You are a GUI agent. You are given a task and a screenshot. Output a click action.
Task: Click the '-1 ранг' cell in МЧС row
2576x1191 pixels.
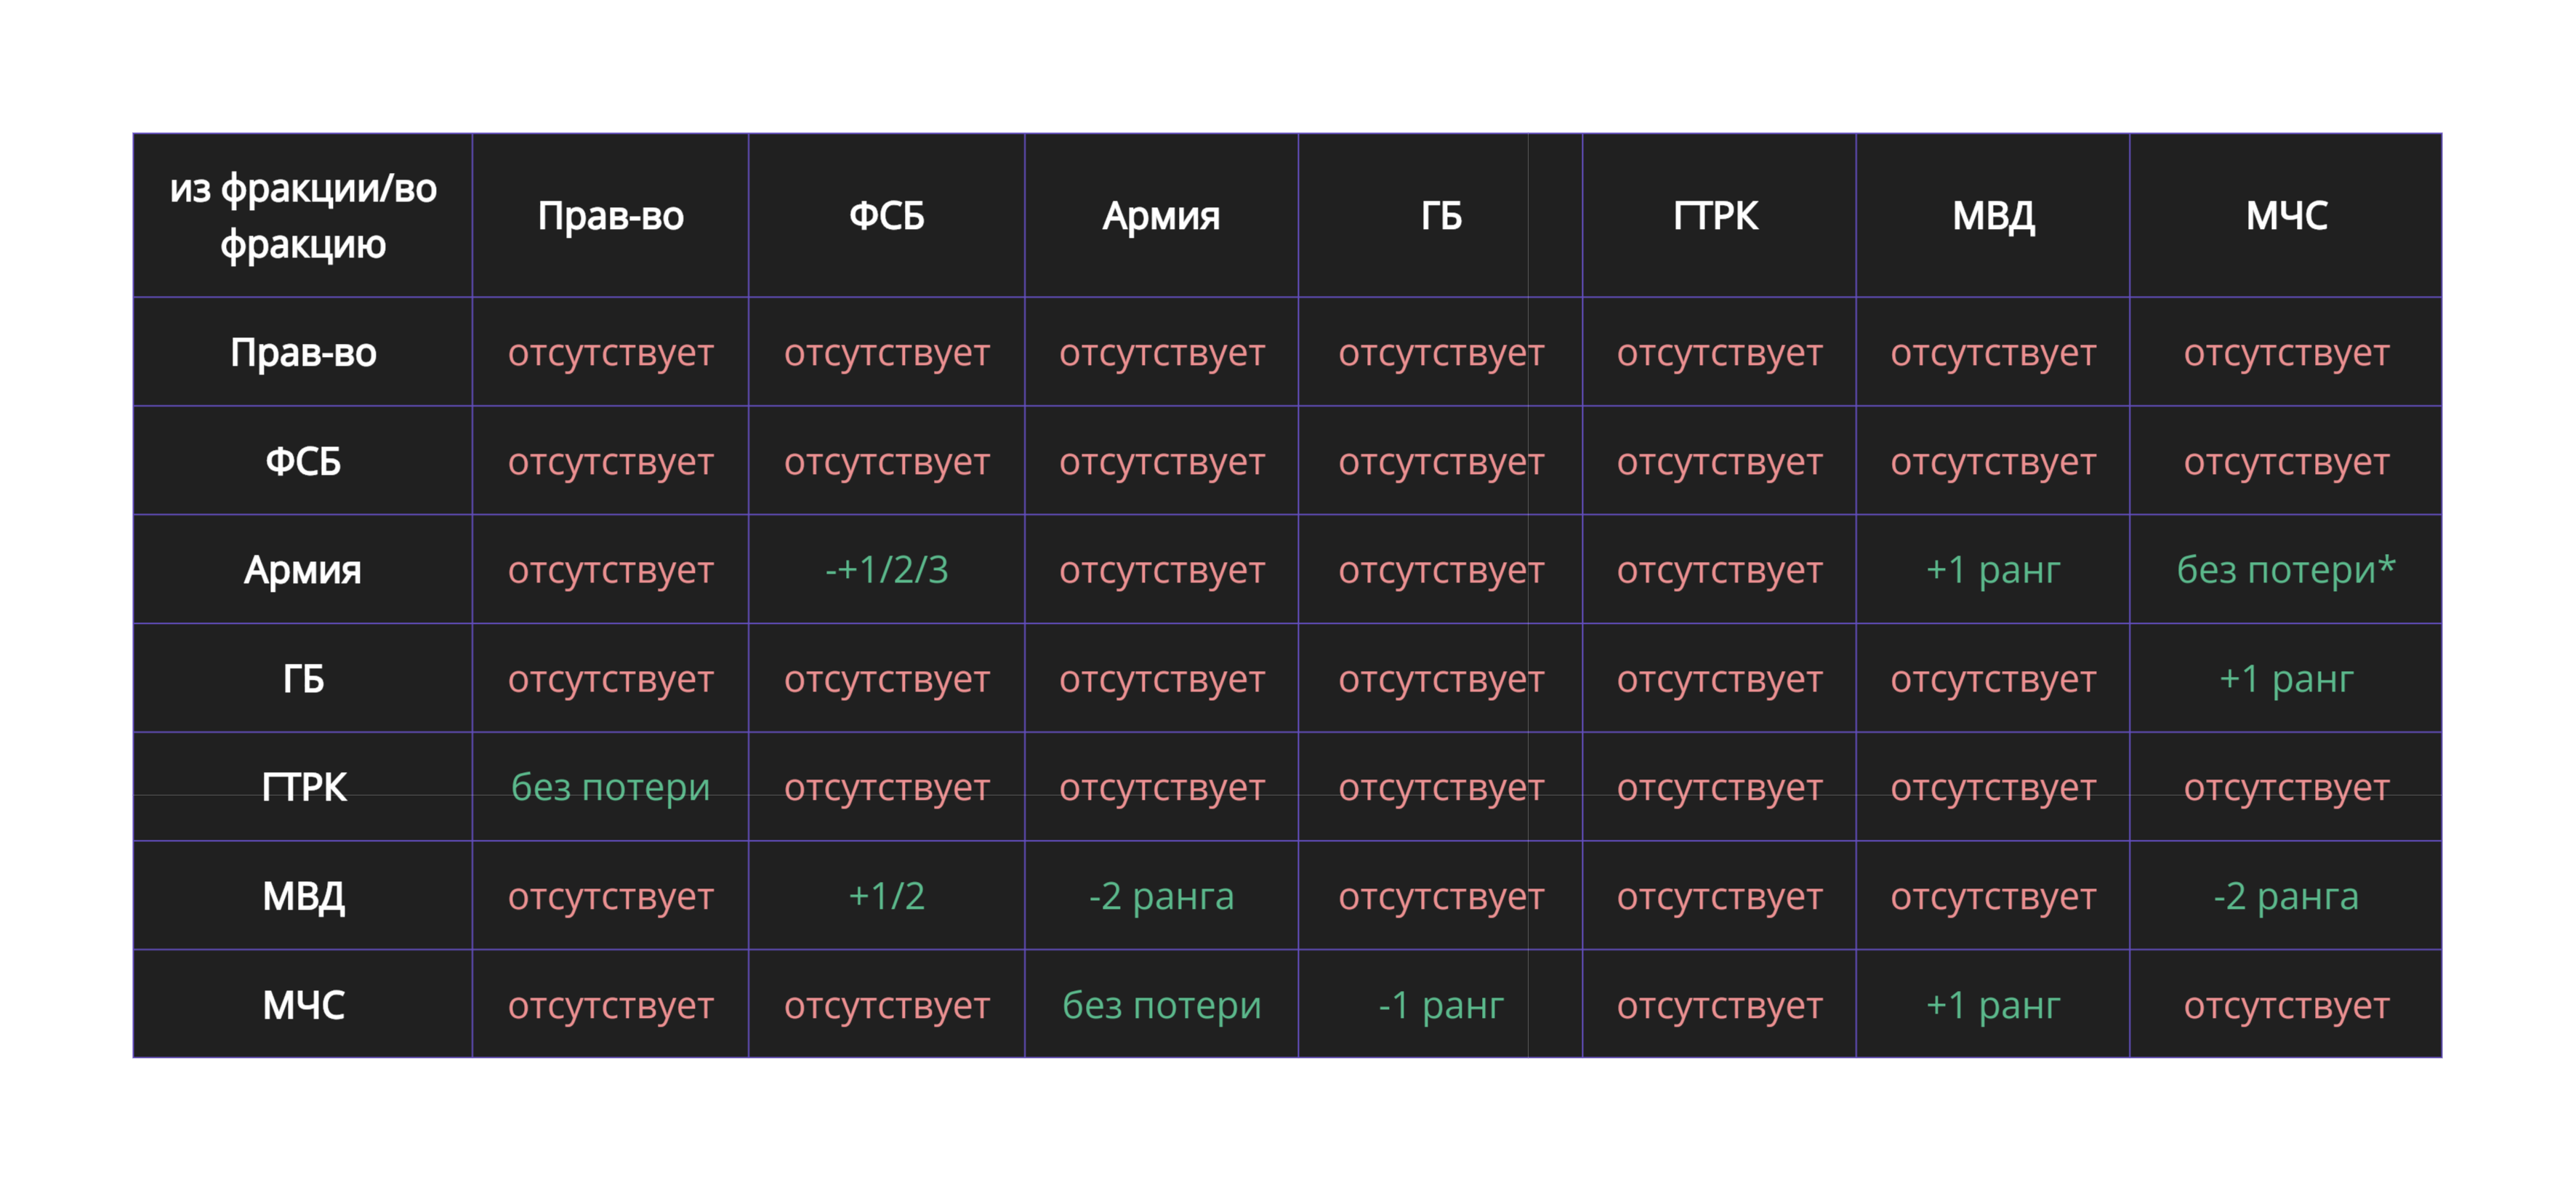[1440, 1005]
